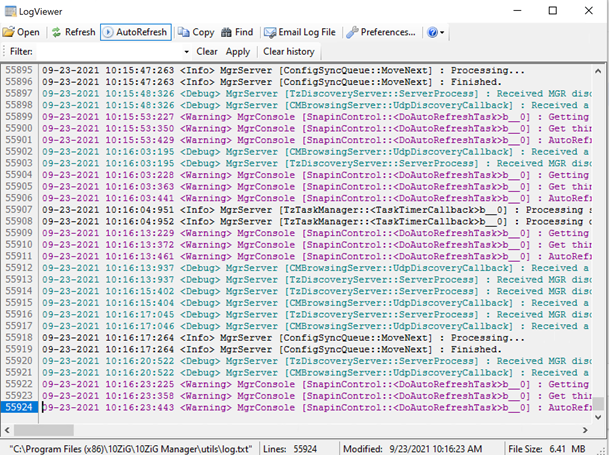Click the Copy text label
Screen dimensions: 609x455
203,32
